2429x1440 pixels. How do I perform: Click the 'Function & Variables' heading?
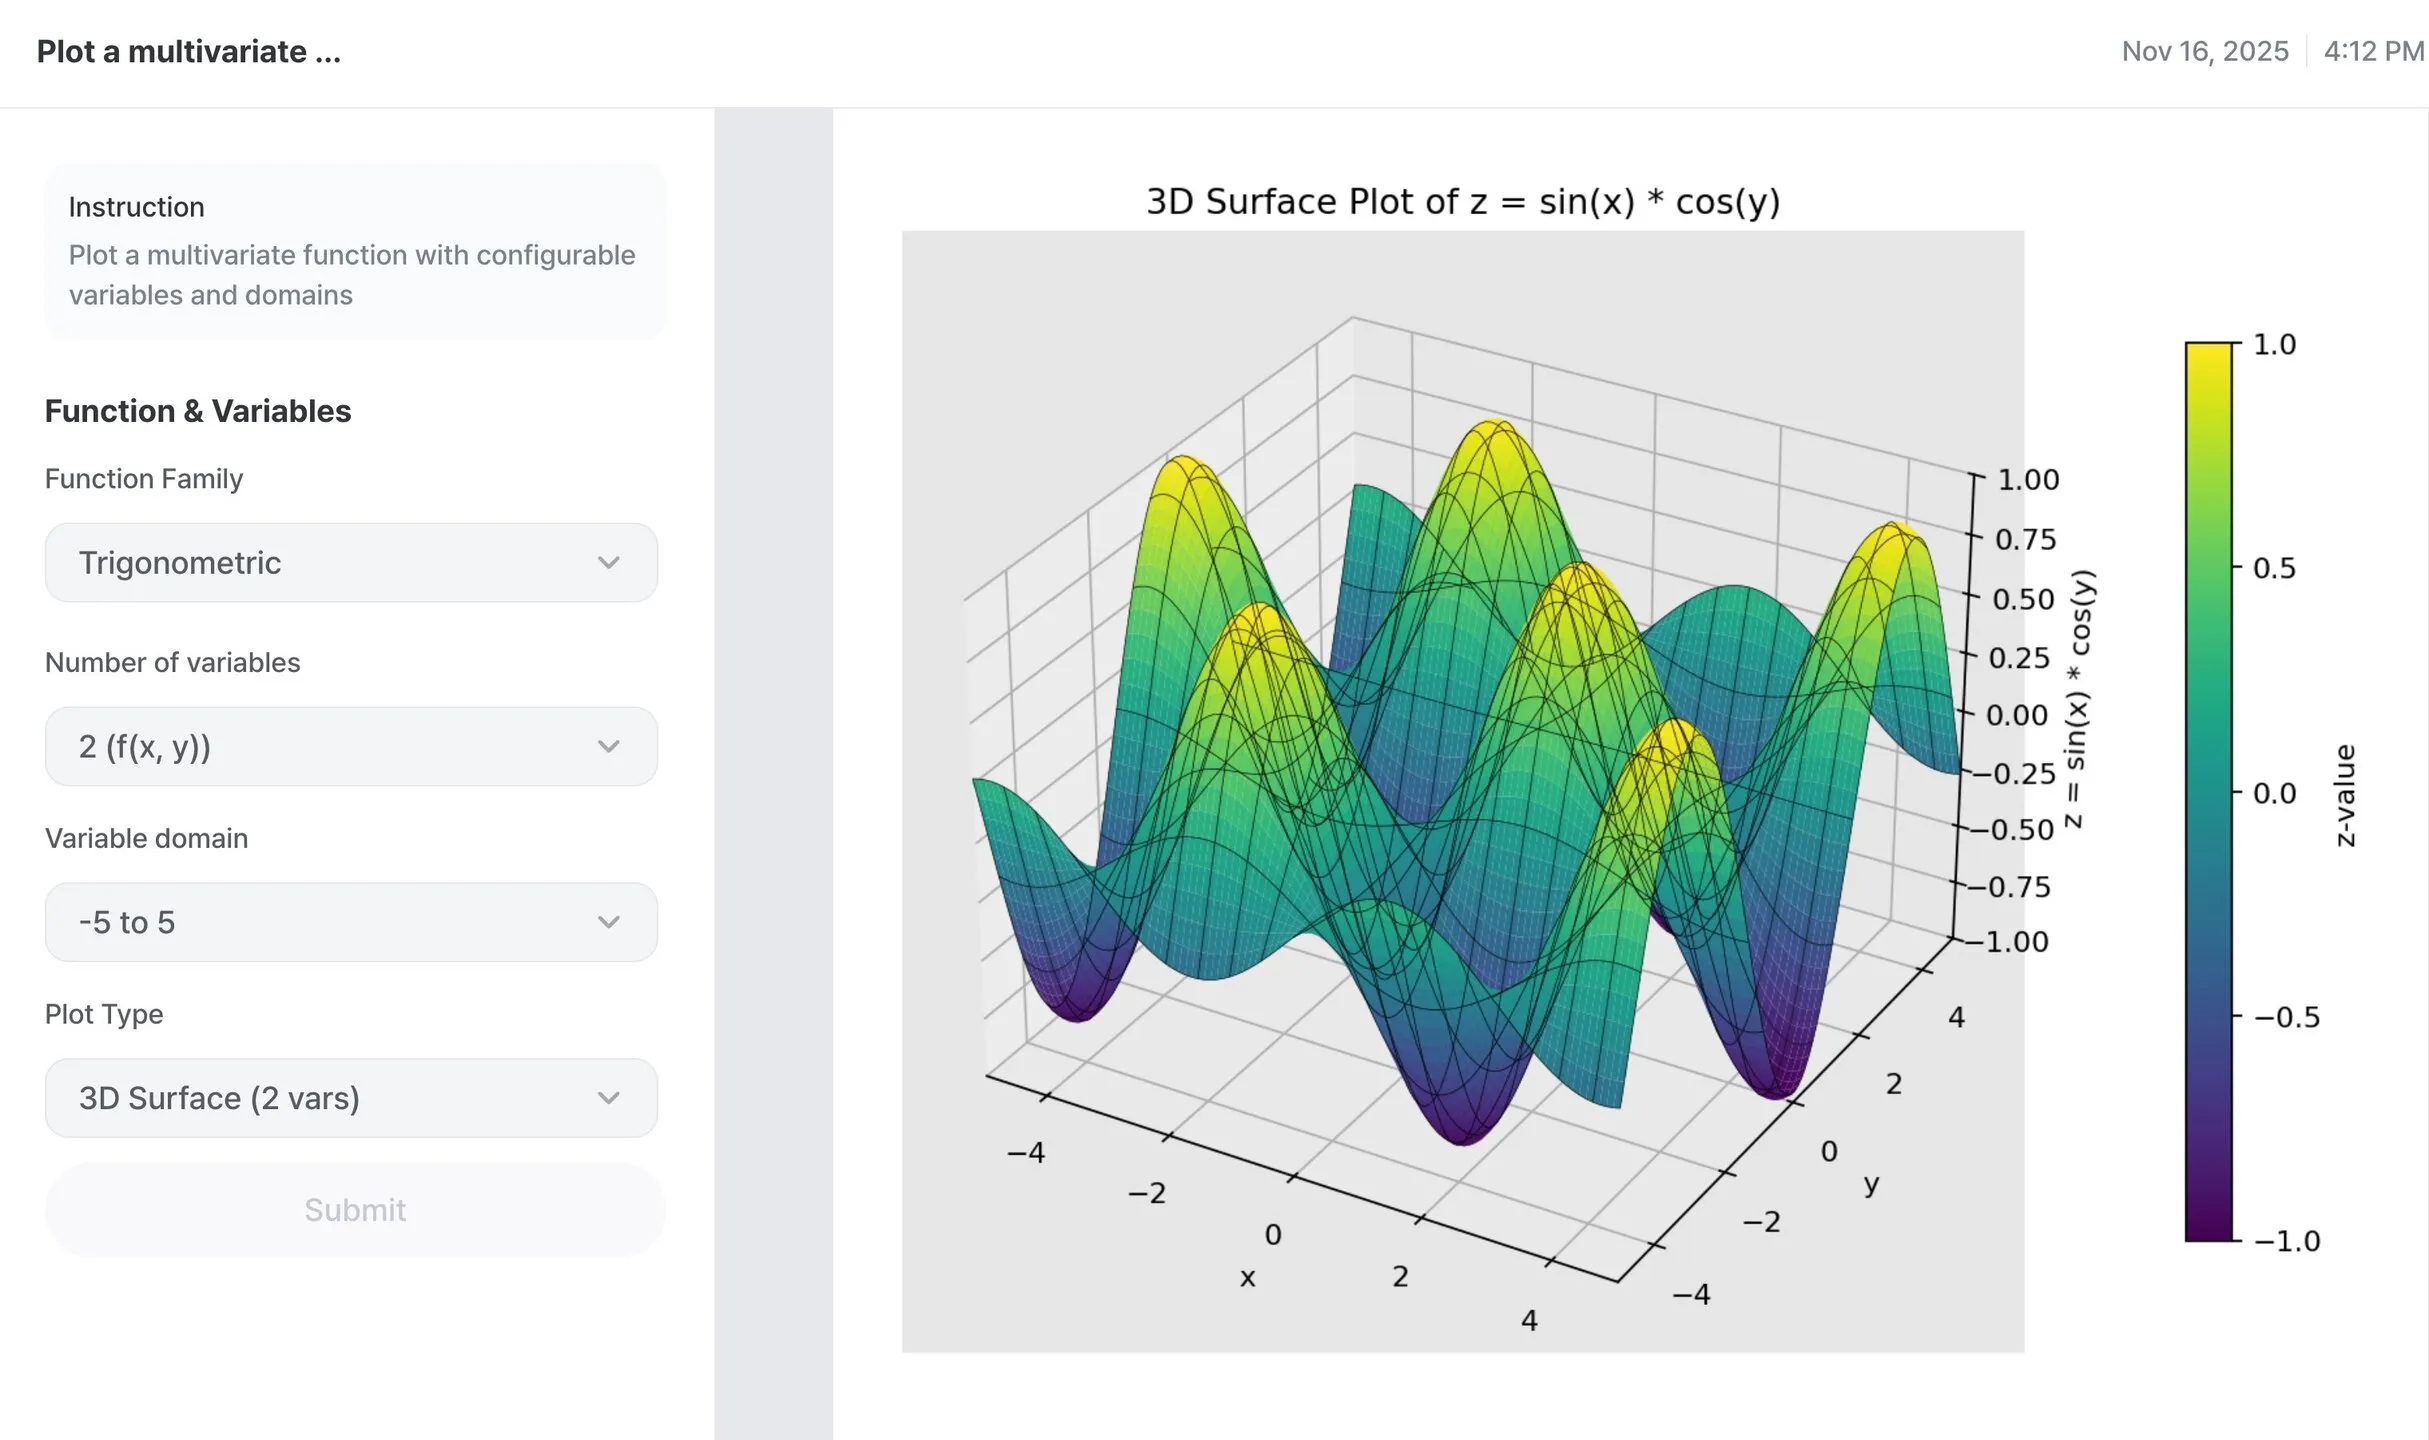click(197, 410)
